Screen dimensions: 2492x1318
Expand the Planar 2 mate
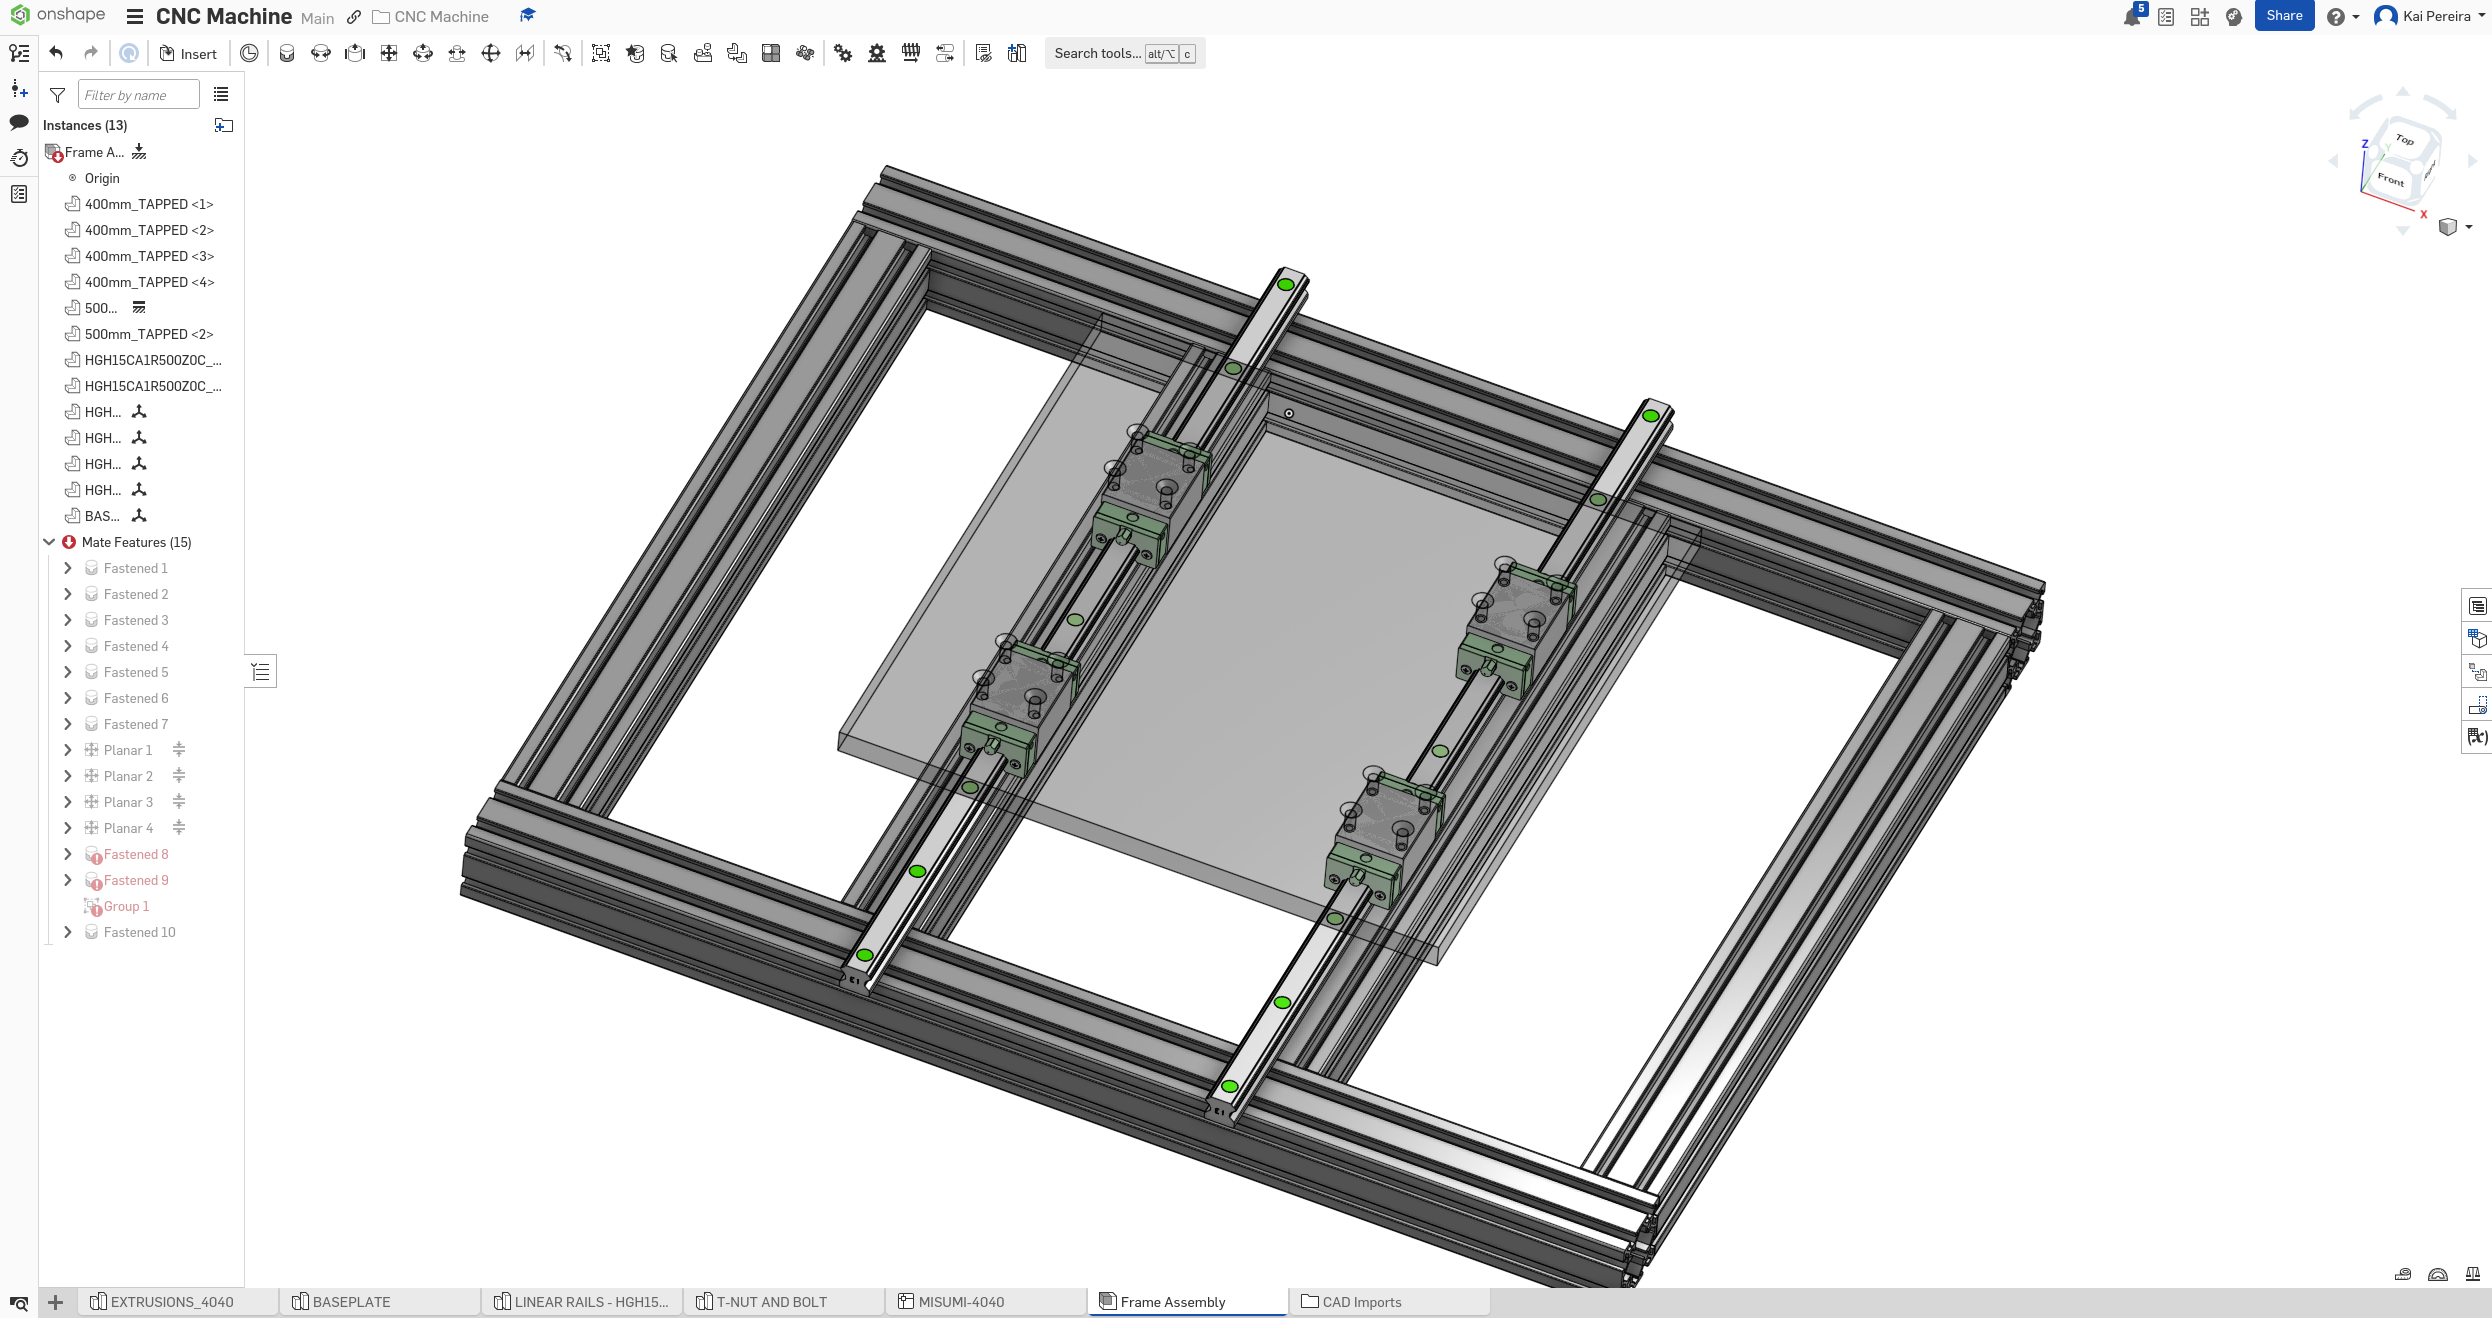click(68, 776)
